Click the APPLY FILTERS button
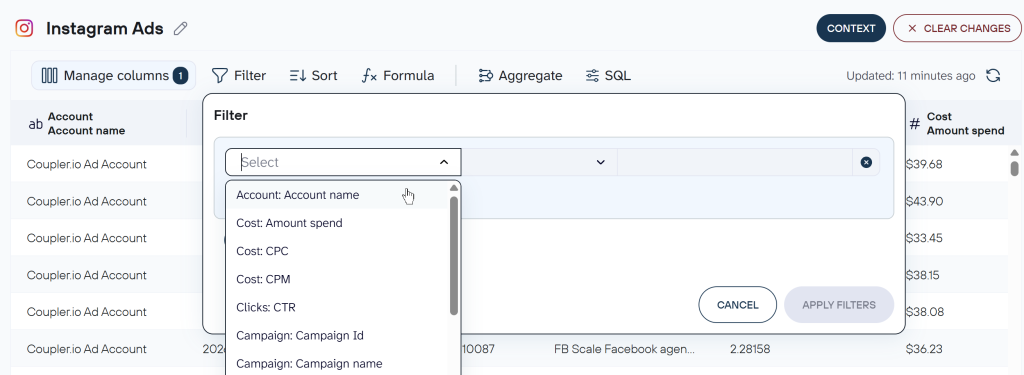The width and height of the screenshot is (1024, 375). 839,304
